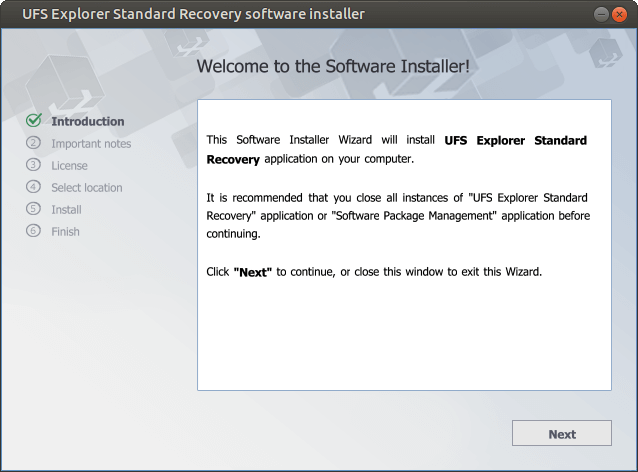Click the Next button
Viewport: 638px width, 472px height.
(x=562, y=433)
